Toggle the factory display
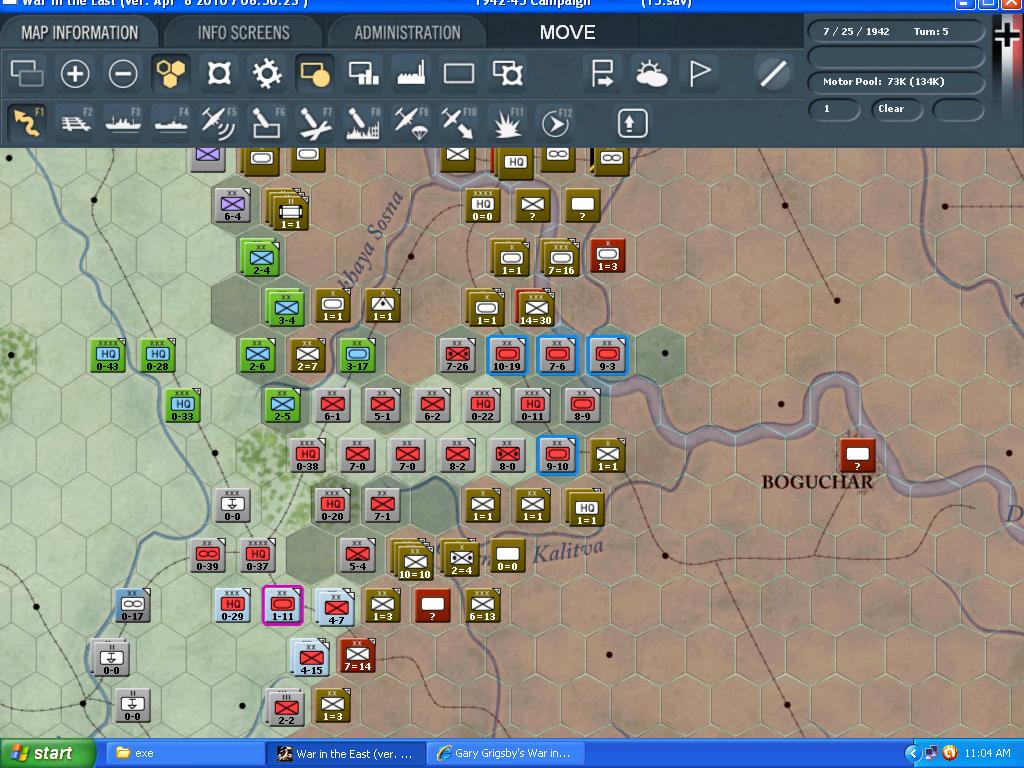Viewport: 1024px width, 768px height. click(x=411, y=73)
